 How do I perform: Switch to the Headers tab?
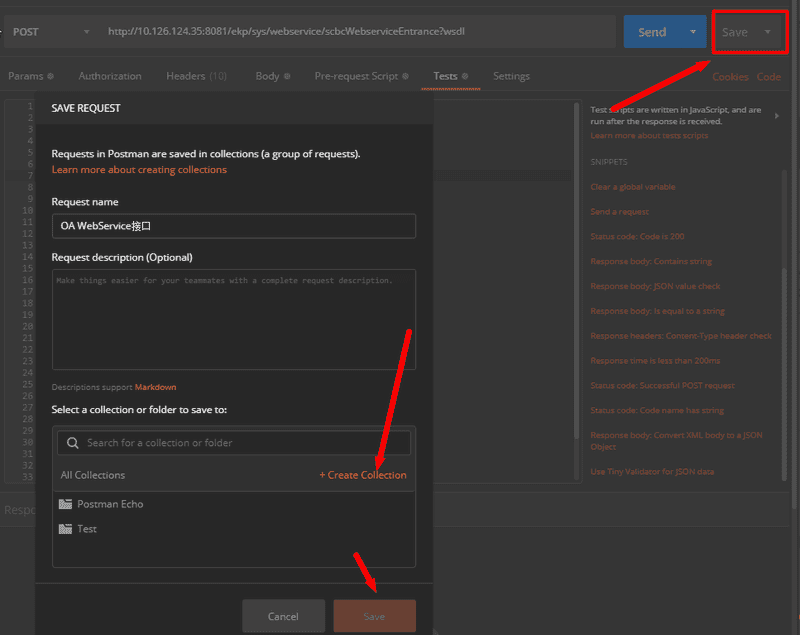195,76
